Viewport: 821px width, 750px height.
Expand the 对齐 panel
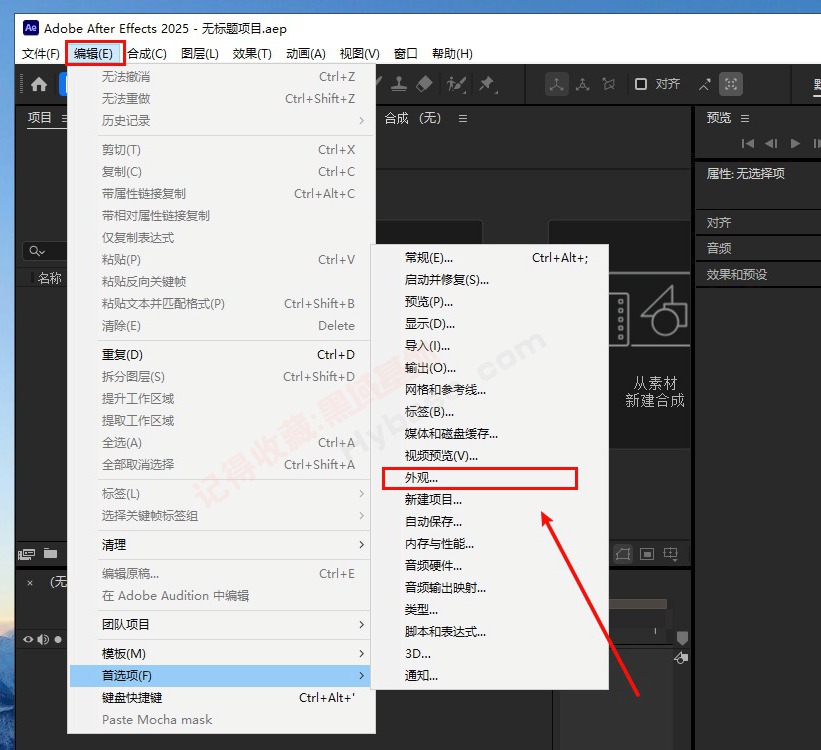click(718, 223)
